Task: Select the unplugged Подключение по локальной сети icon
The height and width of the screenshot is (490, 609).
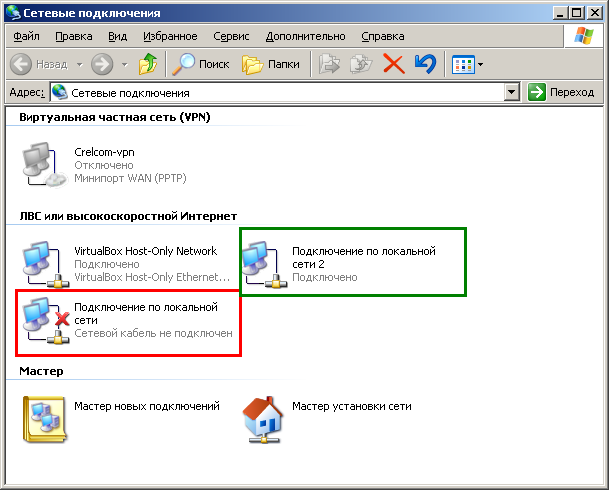Action: pos(45,320)
